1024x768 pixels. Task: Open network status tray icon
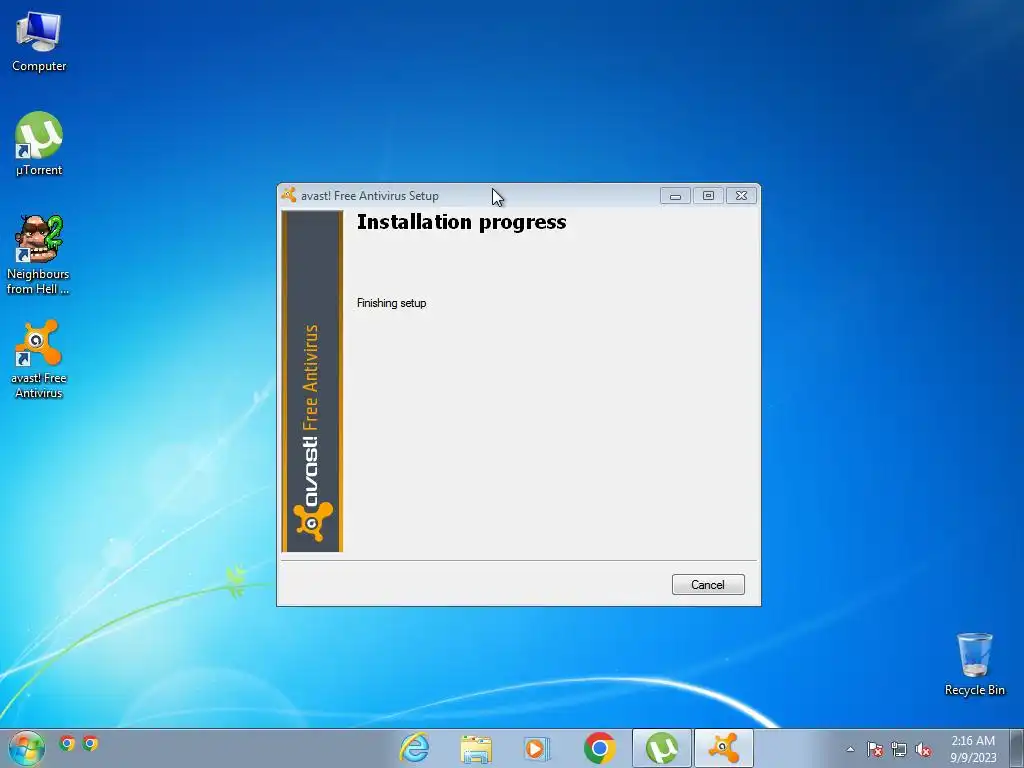pyautogui.click(x=899, y=750)
